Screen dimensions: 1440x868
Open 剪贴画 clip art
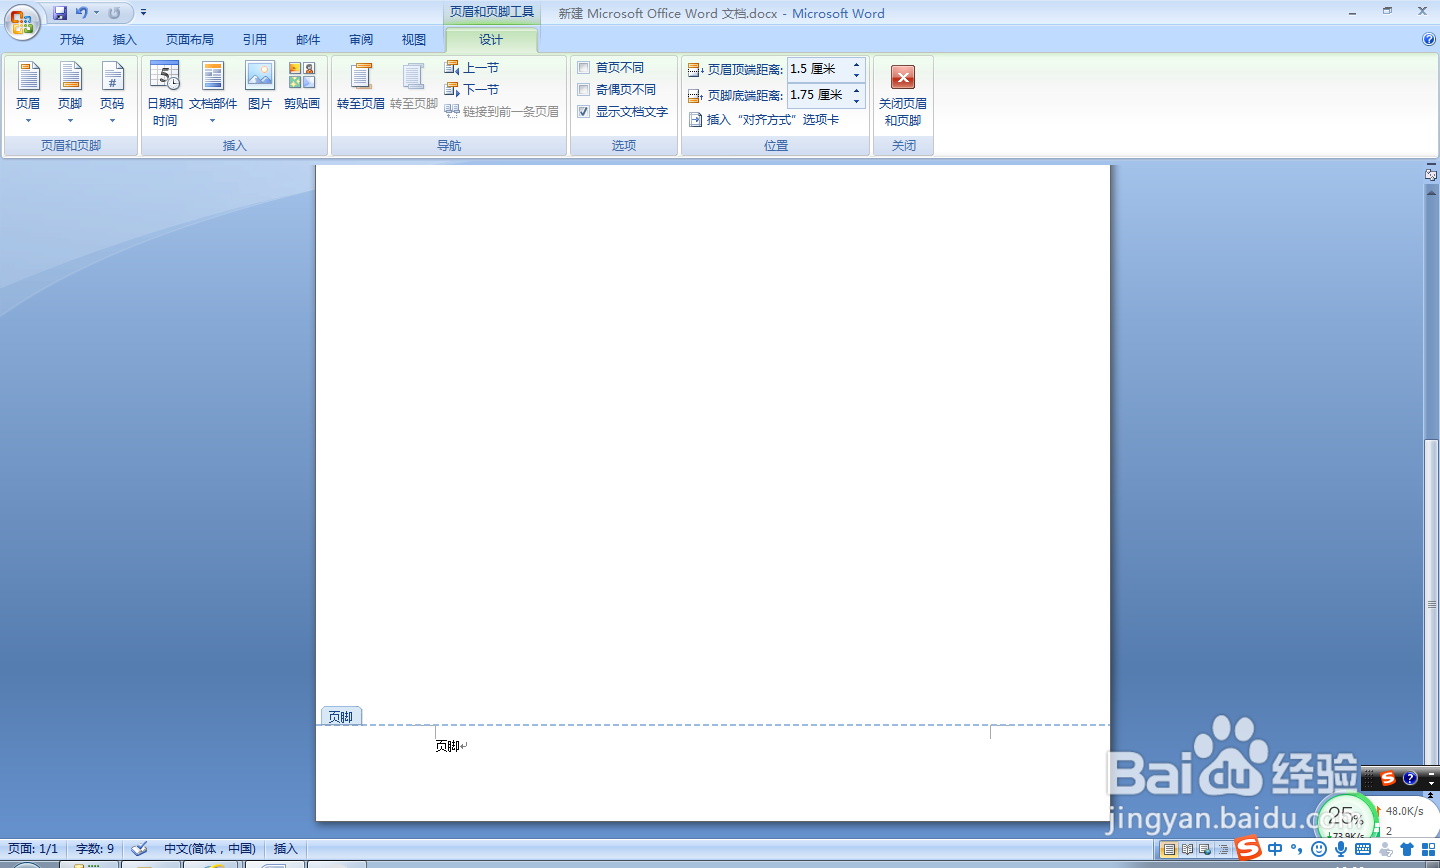point(302,86)
